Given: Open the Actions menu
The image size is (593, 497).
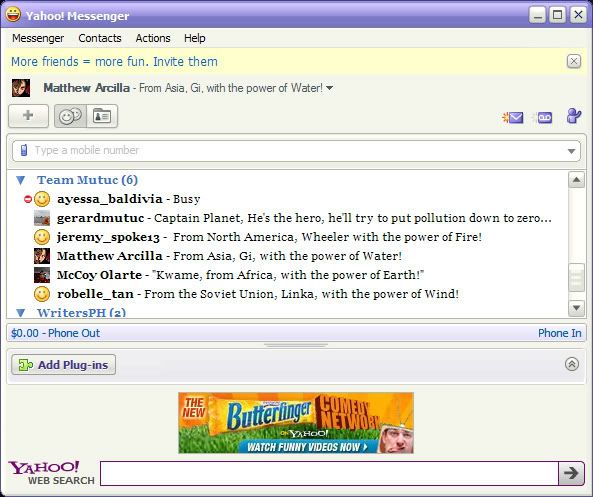Looking at the screenshot, I should [153, 38].
